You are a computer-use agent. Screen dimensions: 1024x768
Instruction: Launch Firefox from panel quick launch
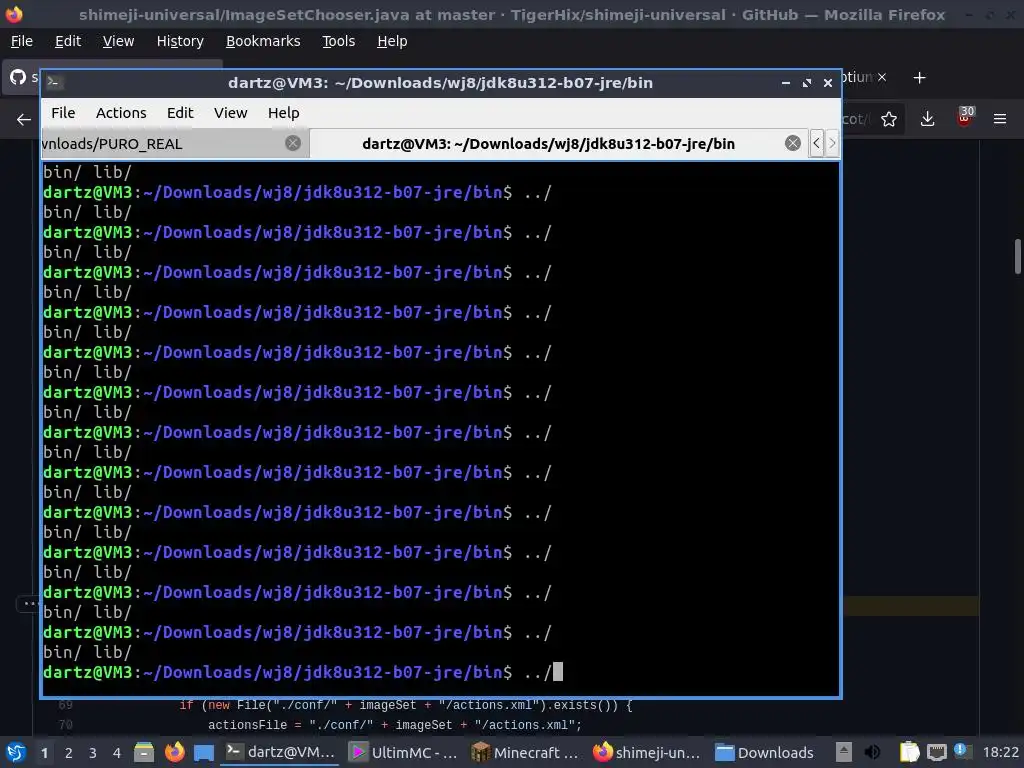pos(174,752)
